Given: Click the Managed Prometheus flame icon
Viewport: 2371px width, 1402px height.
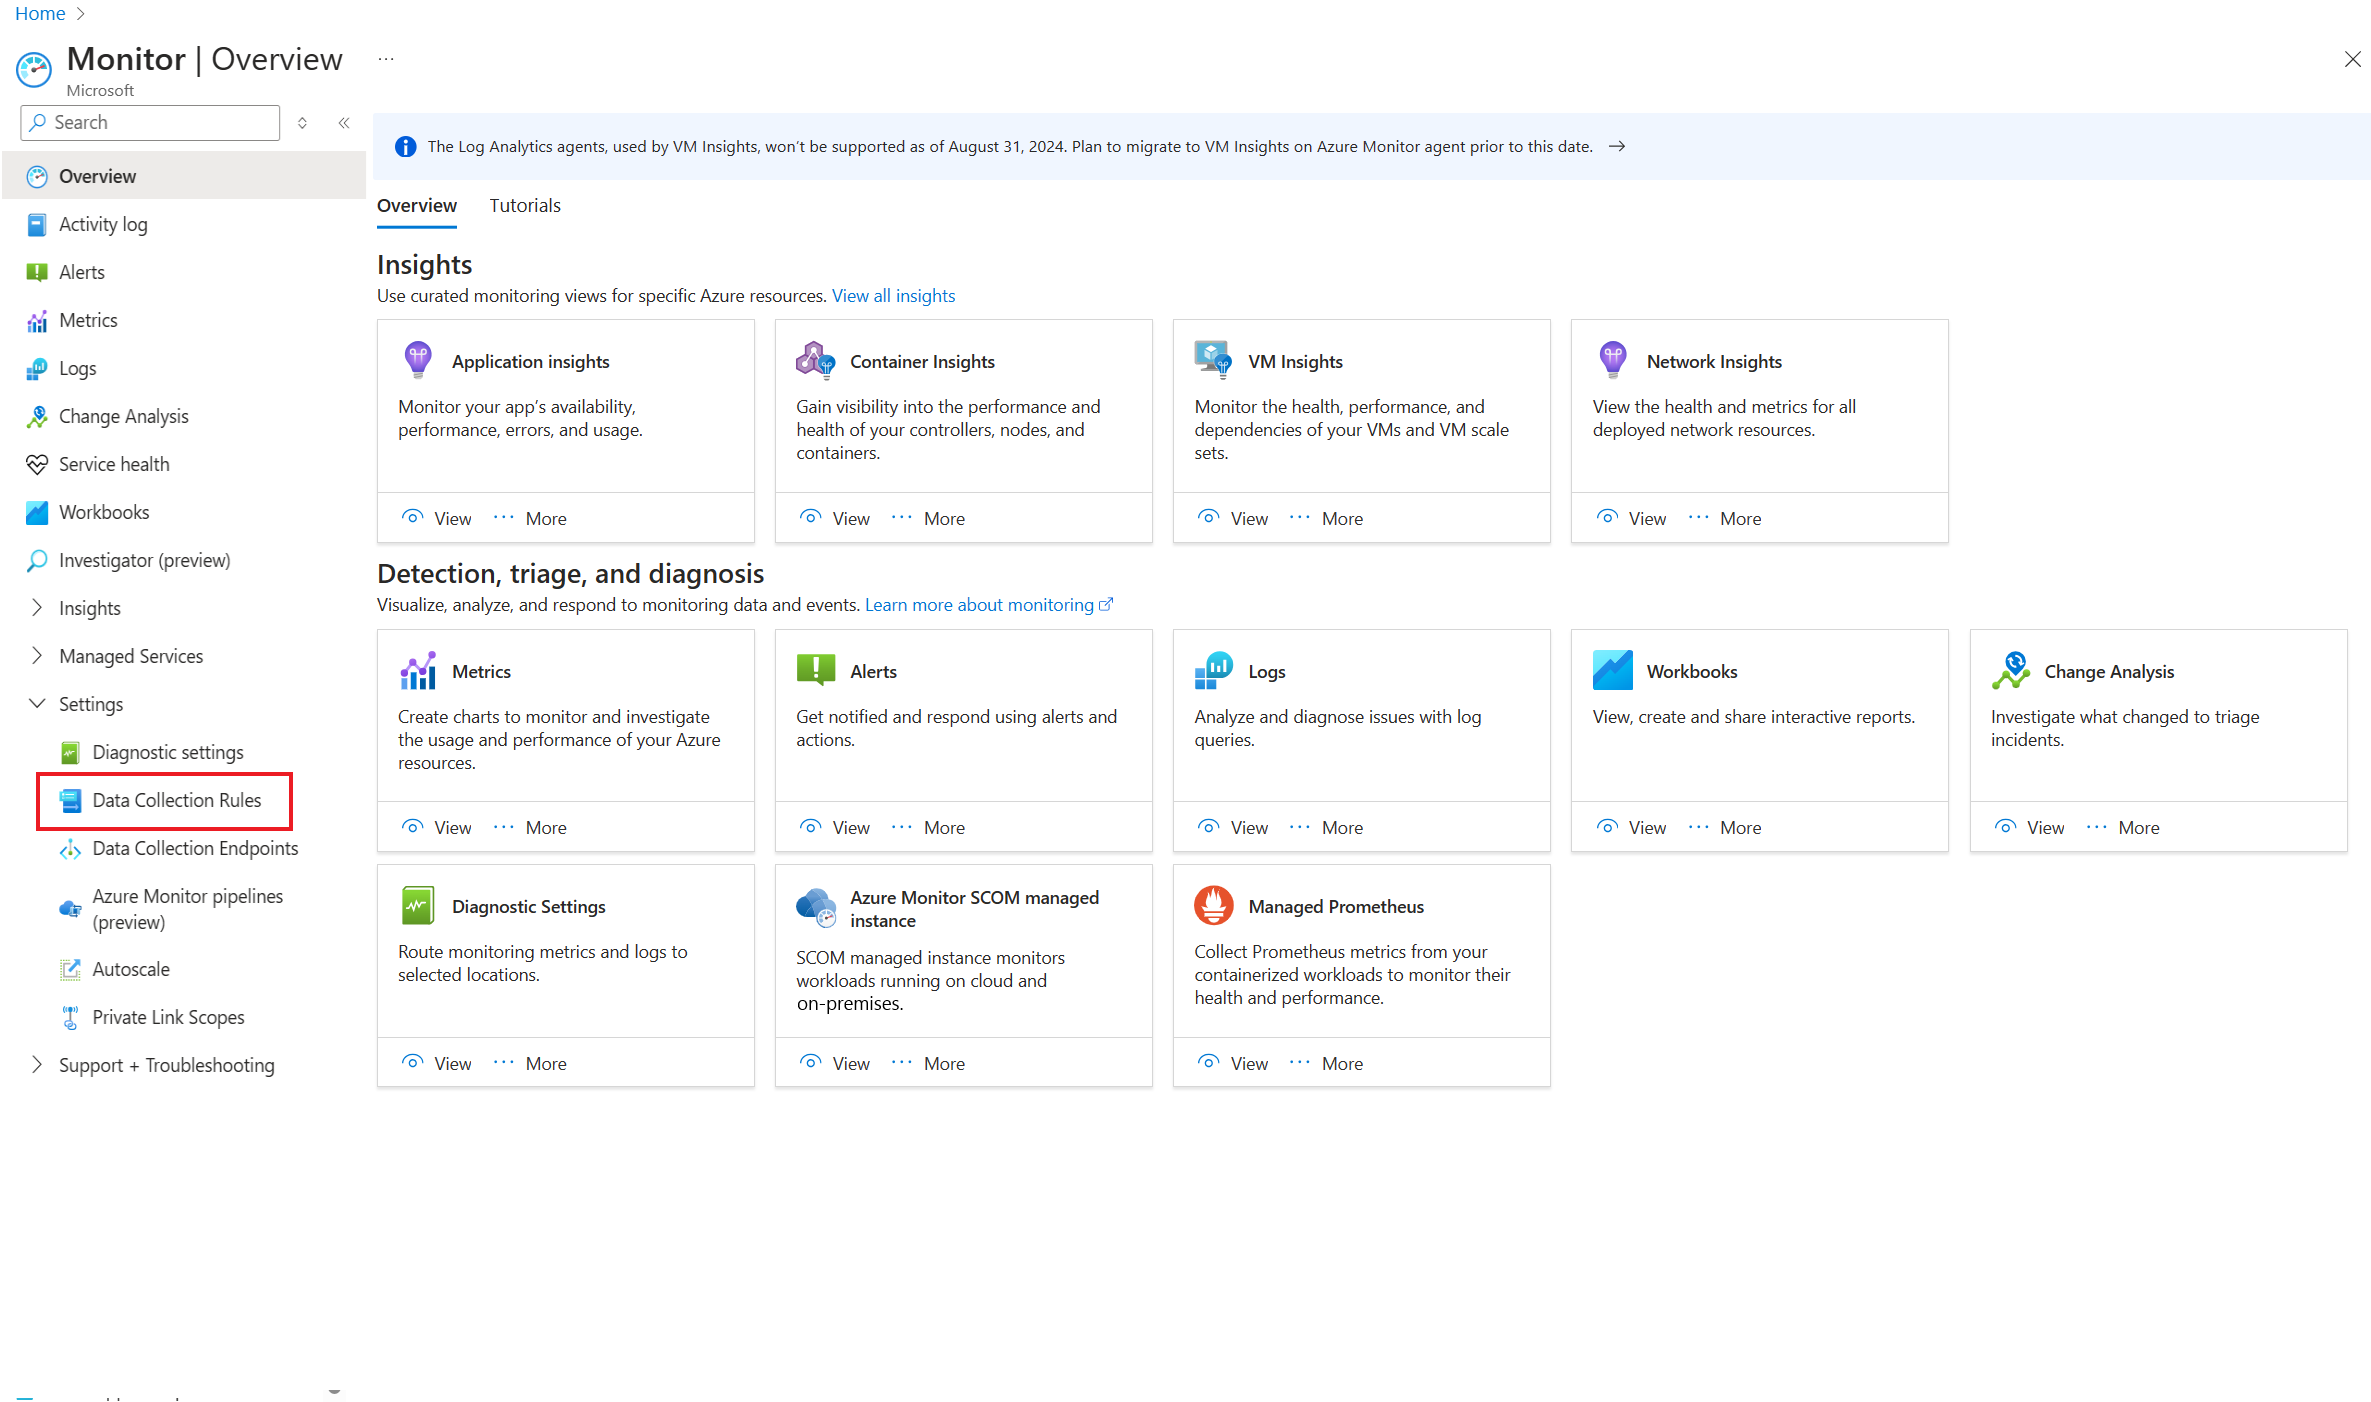Looking at the screenshot, I should (1213, 906).
